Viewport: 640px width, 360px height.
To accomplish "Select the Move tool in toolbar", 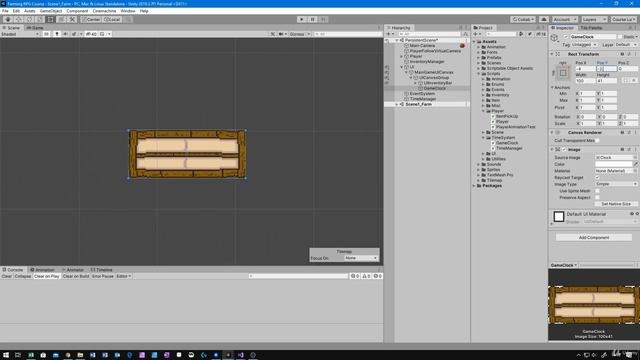I will click(18, 19).
